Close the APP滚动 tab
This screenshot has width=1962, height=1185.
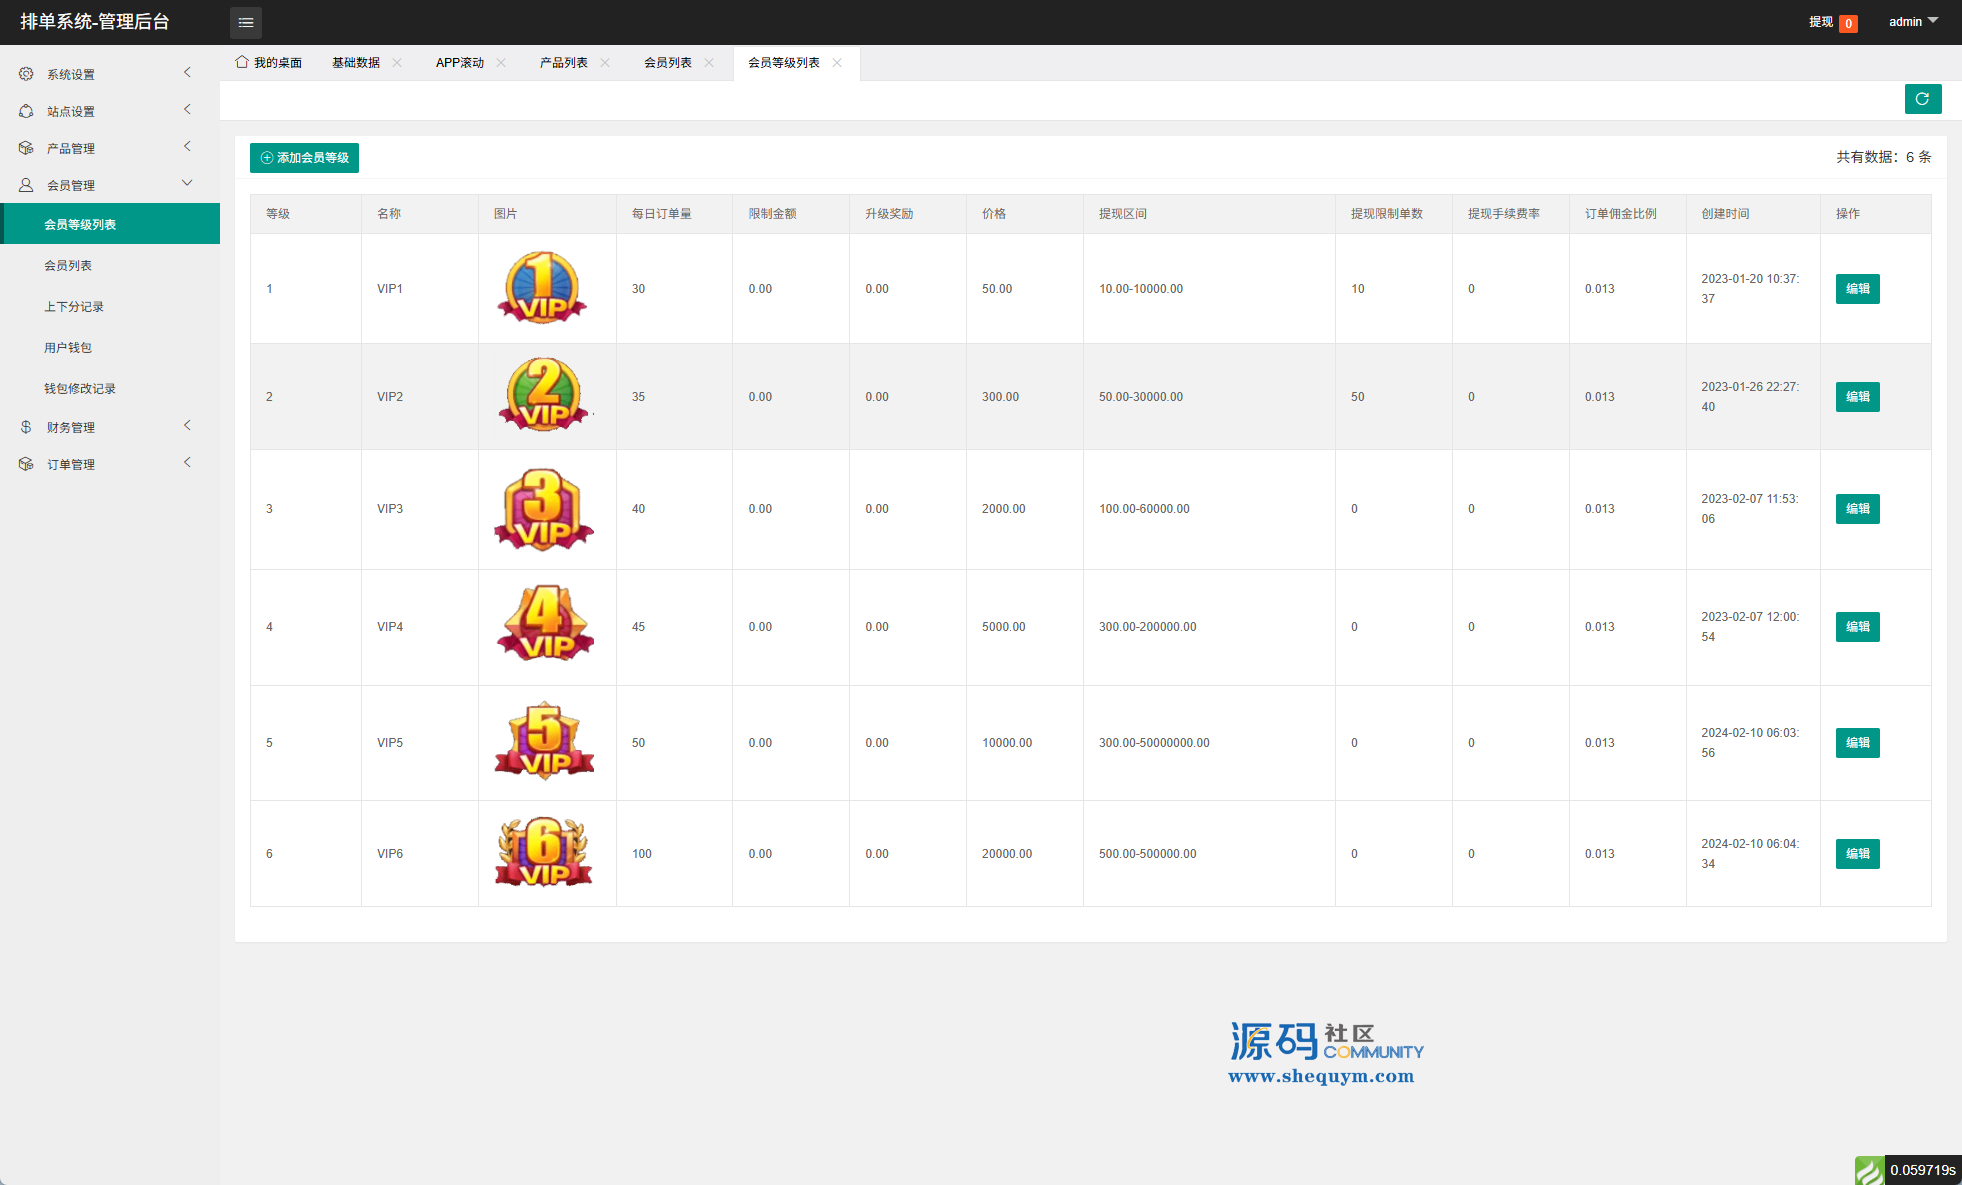pyautogui.click(x=501, y=62)
